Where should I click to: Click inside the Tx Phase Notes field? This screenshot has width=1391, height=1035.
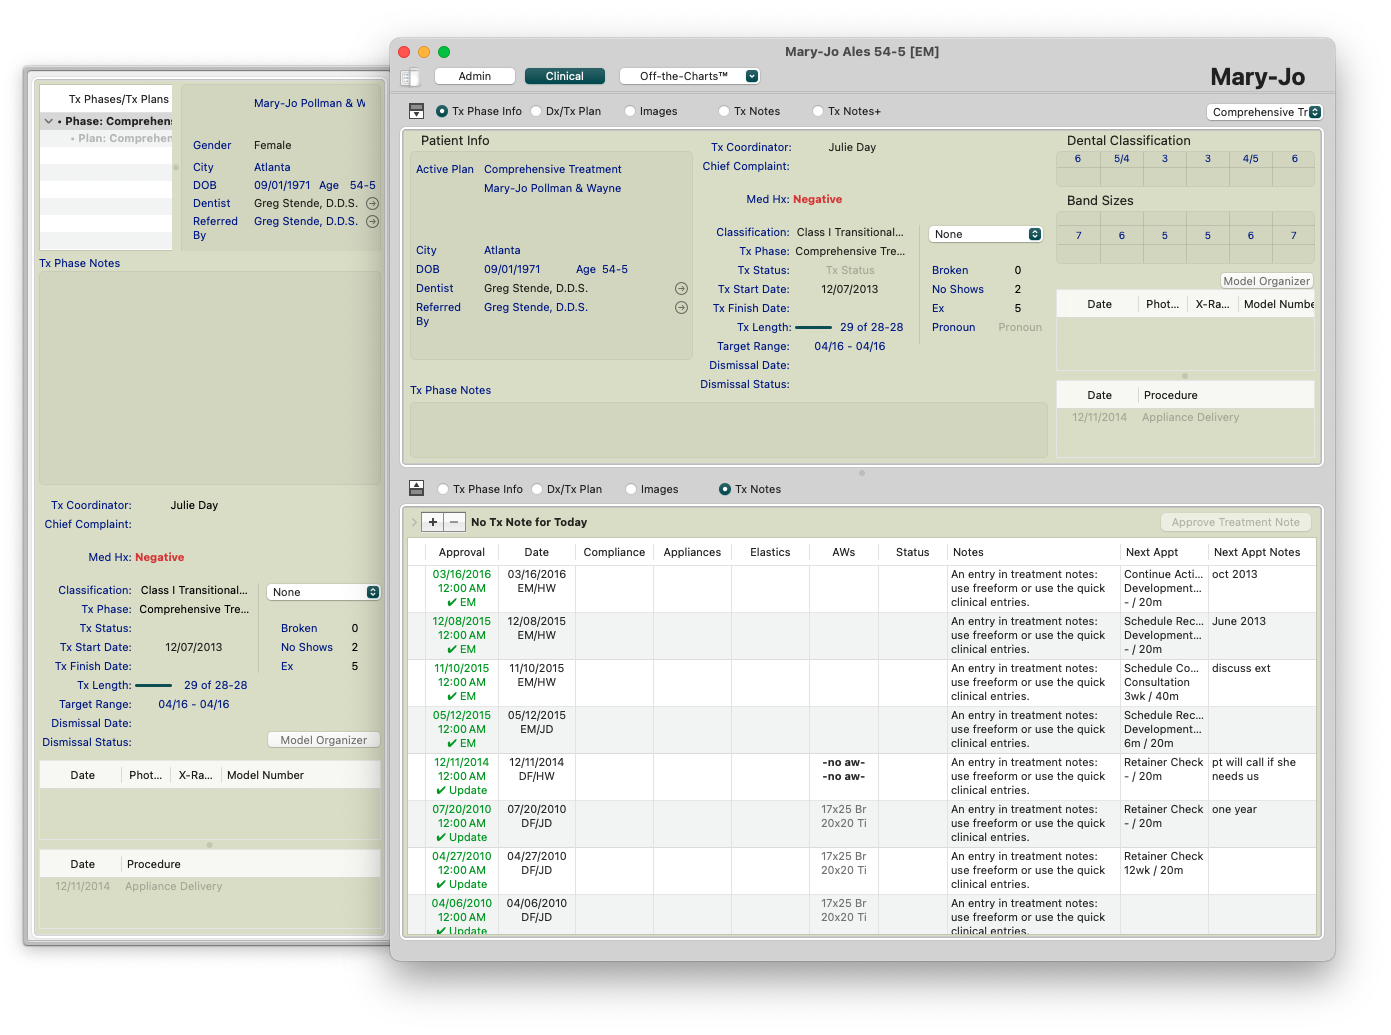(x=728, y=430)
